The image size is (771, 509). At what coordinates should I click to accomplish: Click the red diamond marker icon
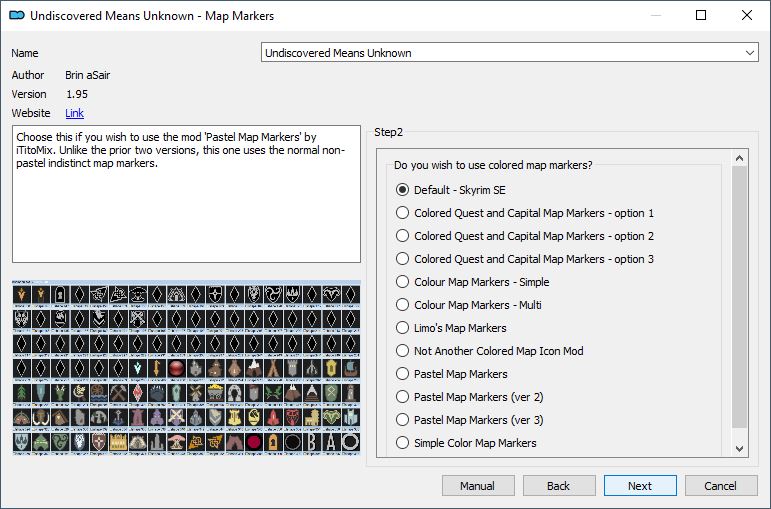pyautogui.click(x=138, y=393)
